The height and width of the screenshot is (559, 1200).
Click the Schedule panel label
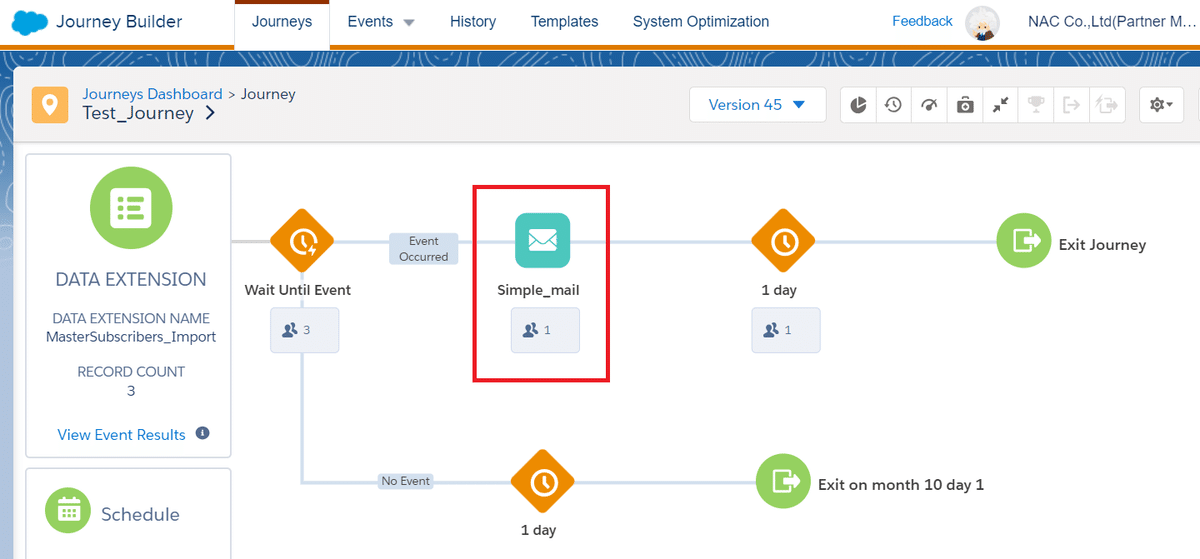pyautogui.click(x=140, y=514)
